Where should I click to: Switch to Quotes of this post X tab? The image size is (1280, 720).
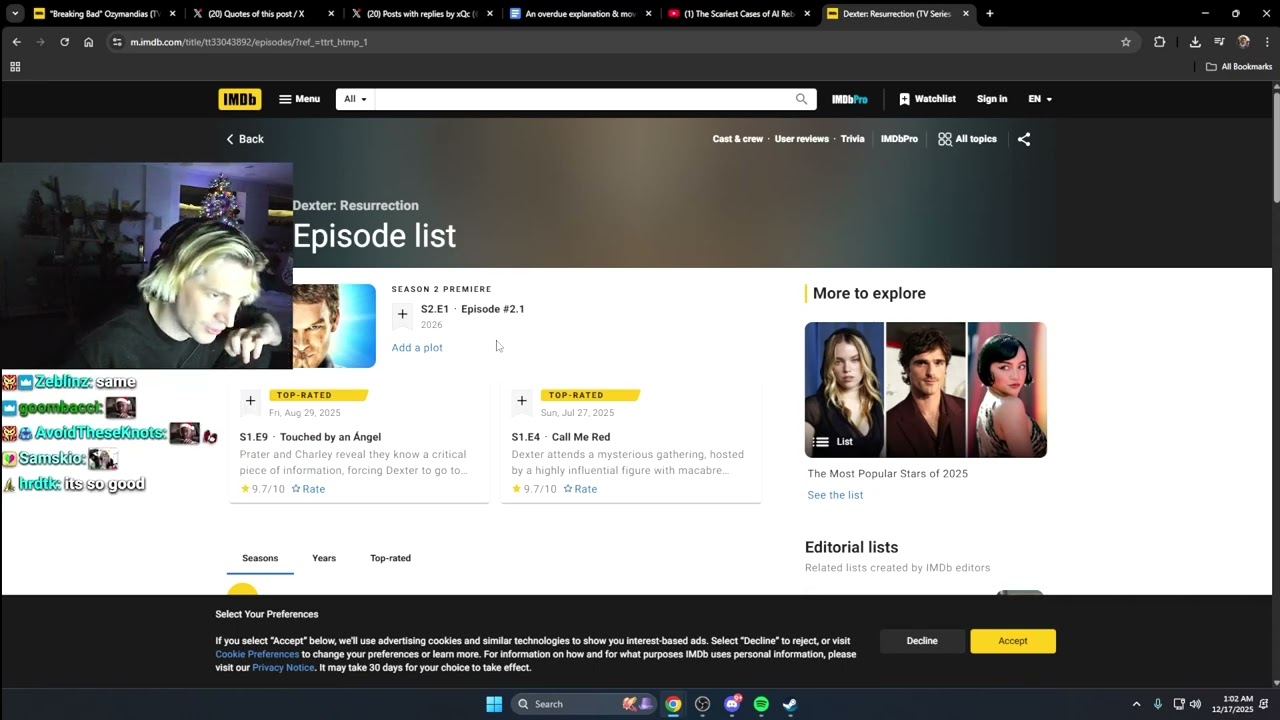tap(262, 14)
